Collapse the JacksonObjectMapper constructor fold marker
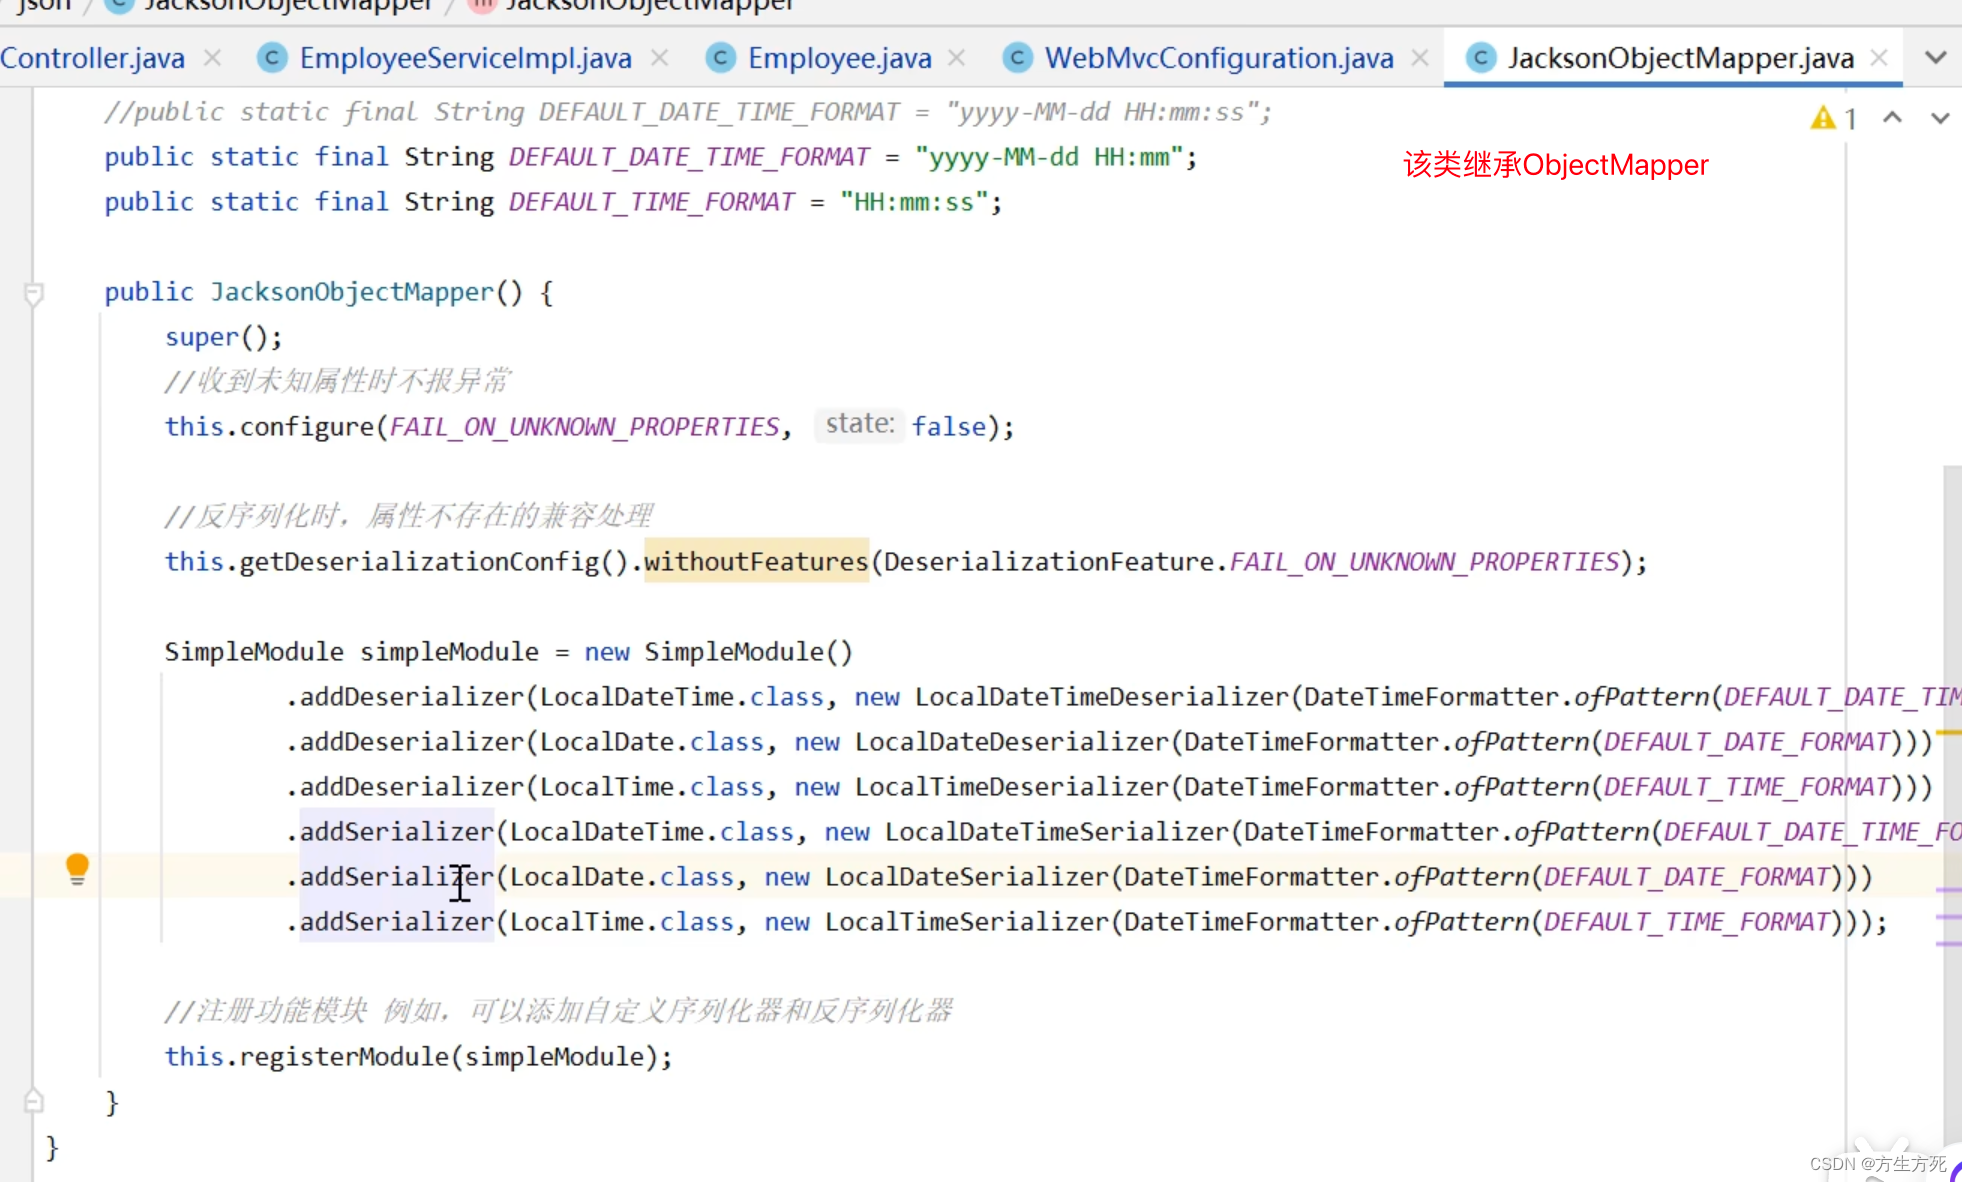 point(33,293)
